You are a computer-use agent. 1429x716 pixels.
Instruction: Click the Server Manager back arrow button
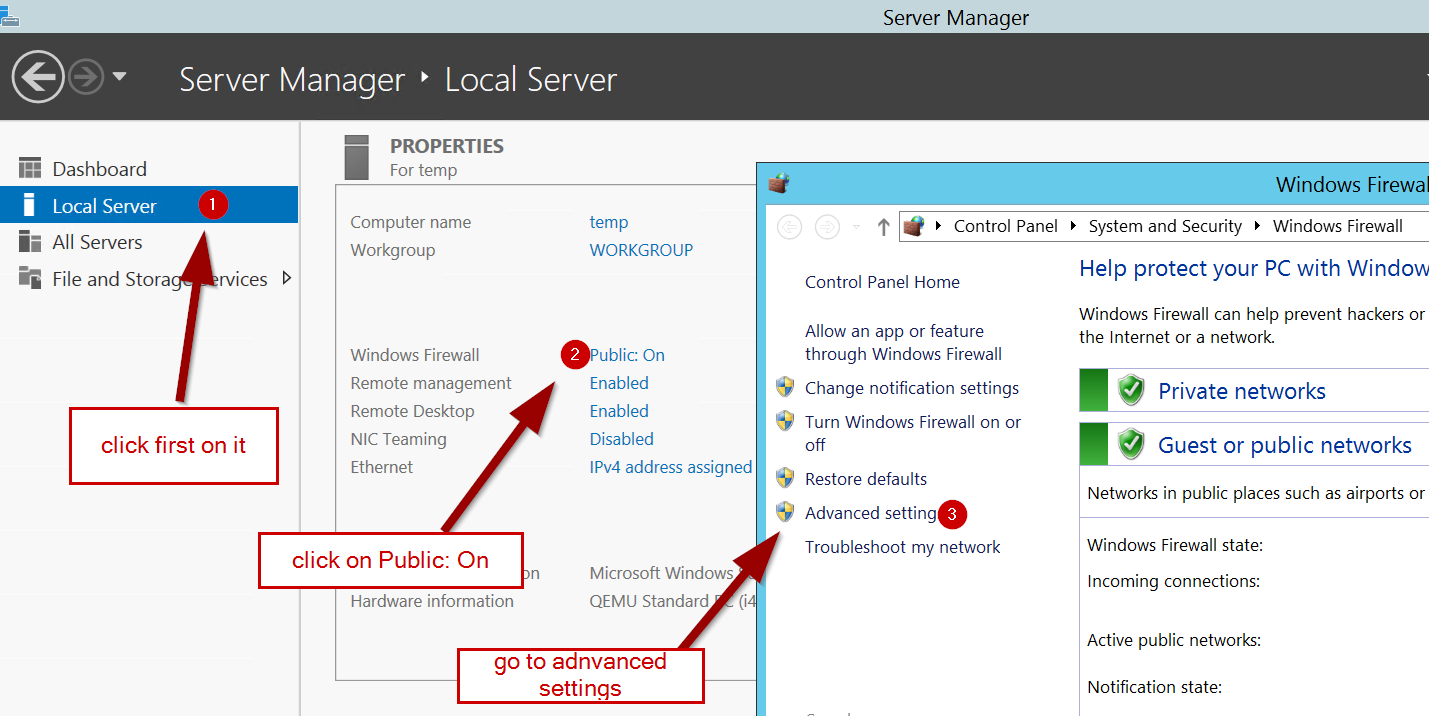38,76
